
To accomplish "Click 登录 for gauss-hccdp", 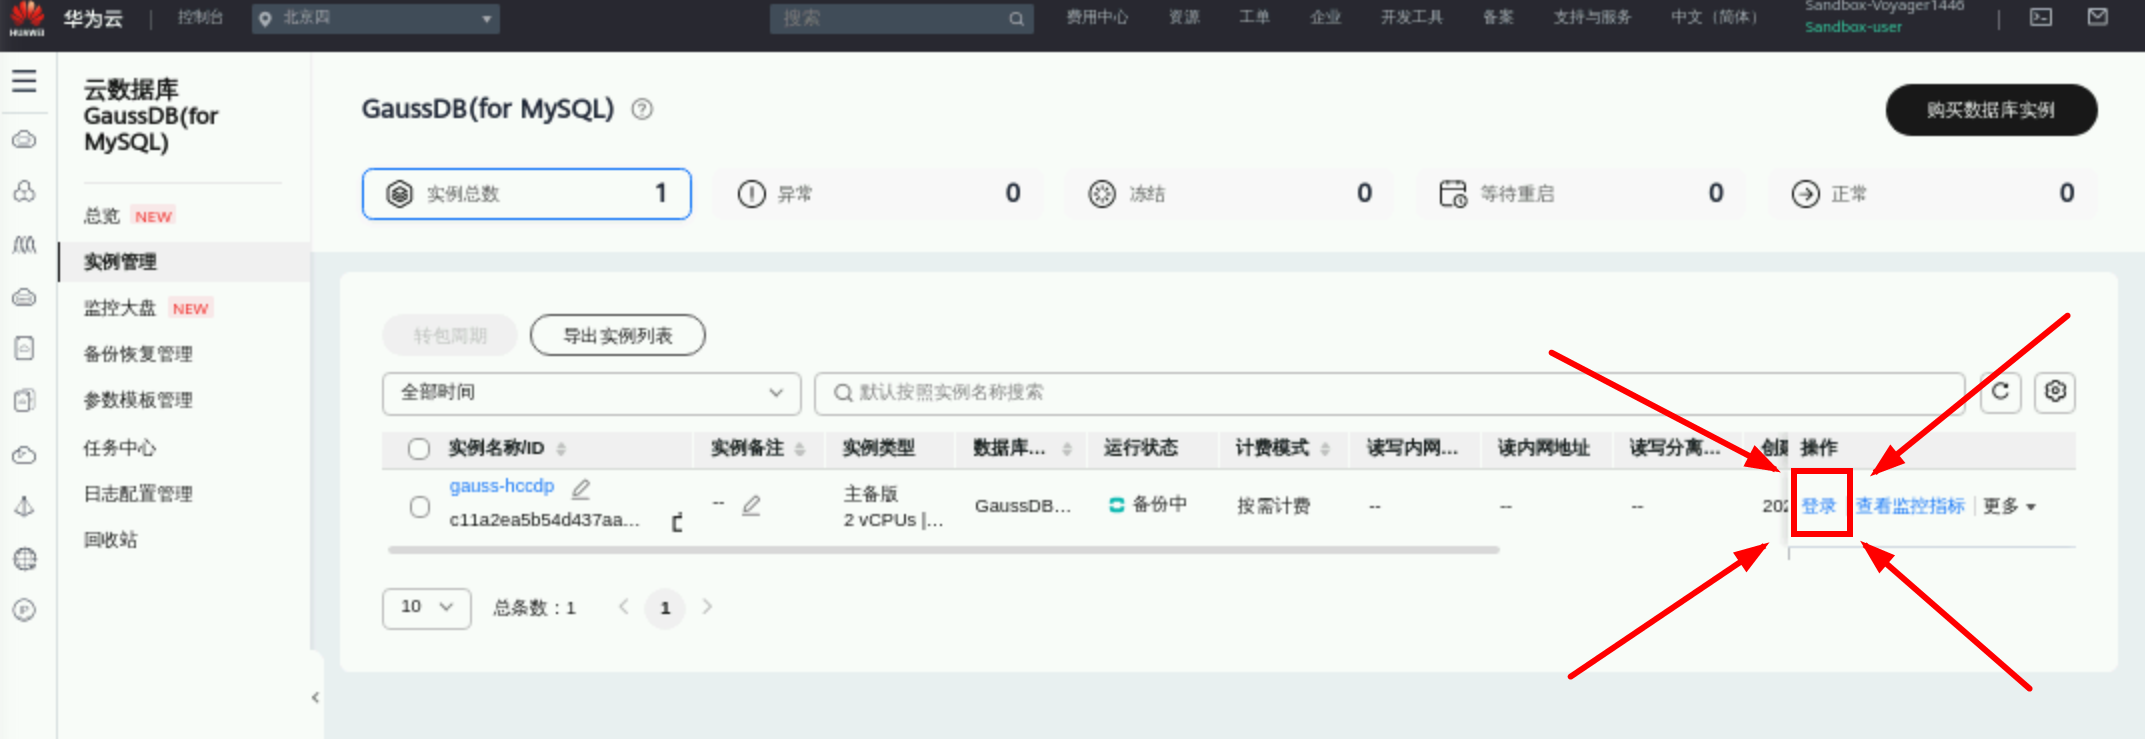I will tap(1819, 506).
